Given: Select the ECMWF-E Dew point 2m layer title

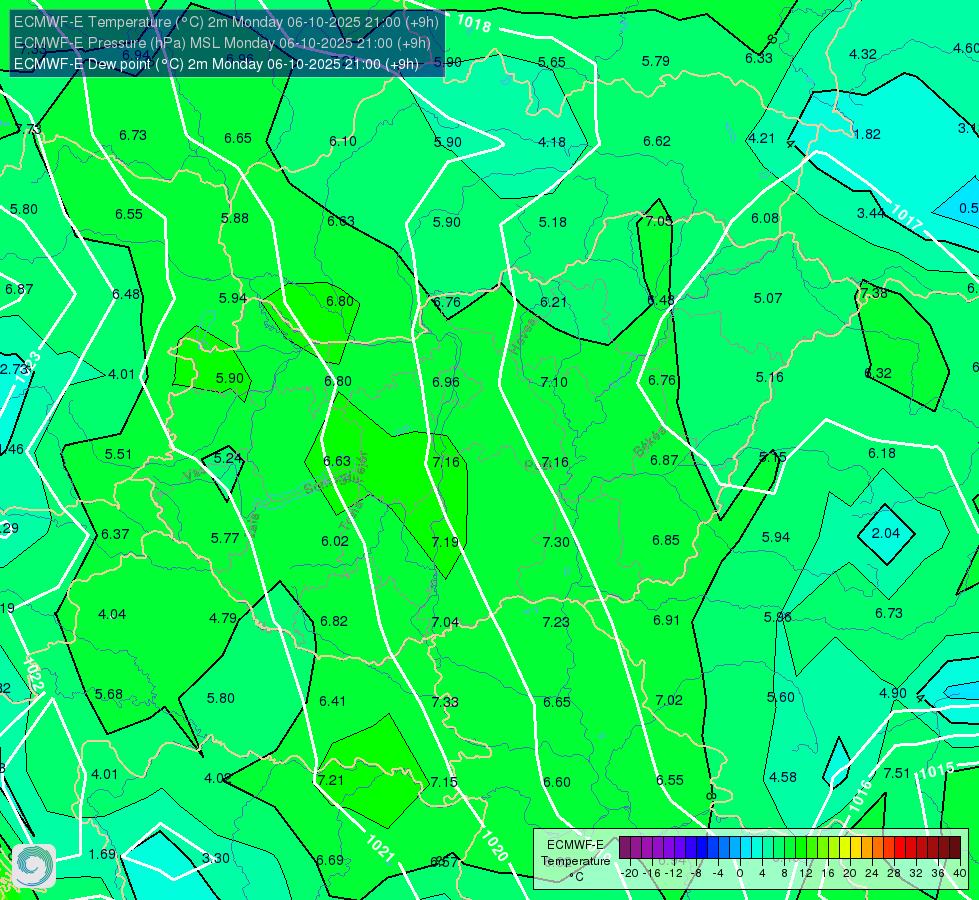Looking at the screenshot, I should pos(216,64).
